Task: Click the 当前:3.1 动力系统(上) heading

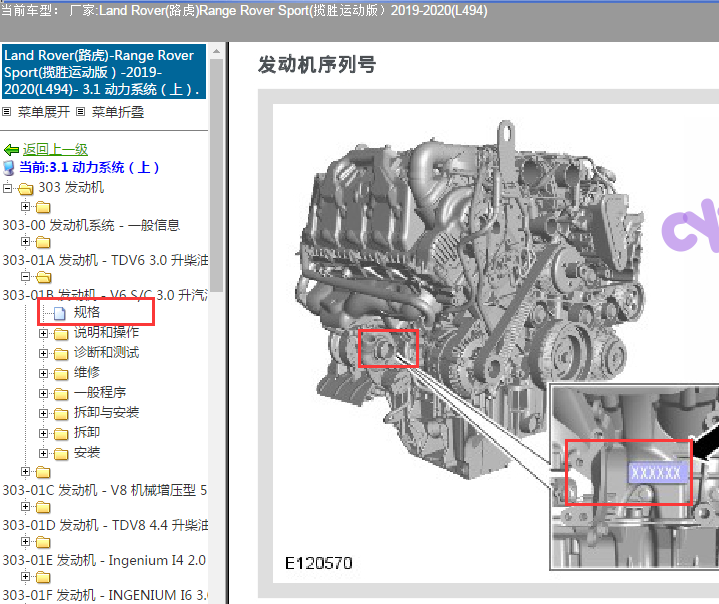Action: click(x=89, y=167)
